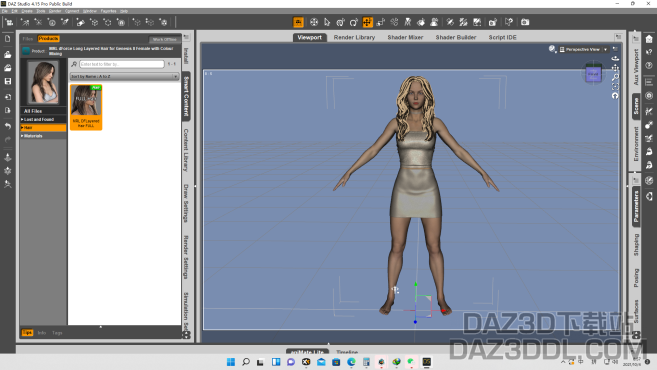
Task: Switch to the Script IDE tab
Action: (502, 37)
